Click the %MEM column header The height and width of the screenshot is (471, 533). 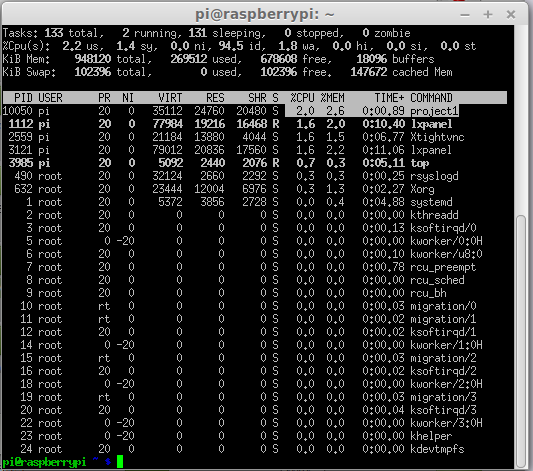coord(332,98)
